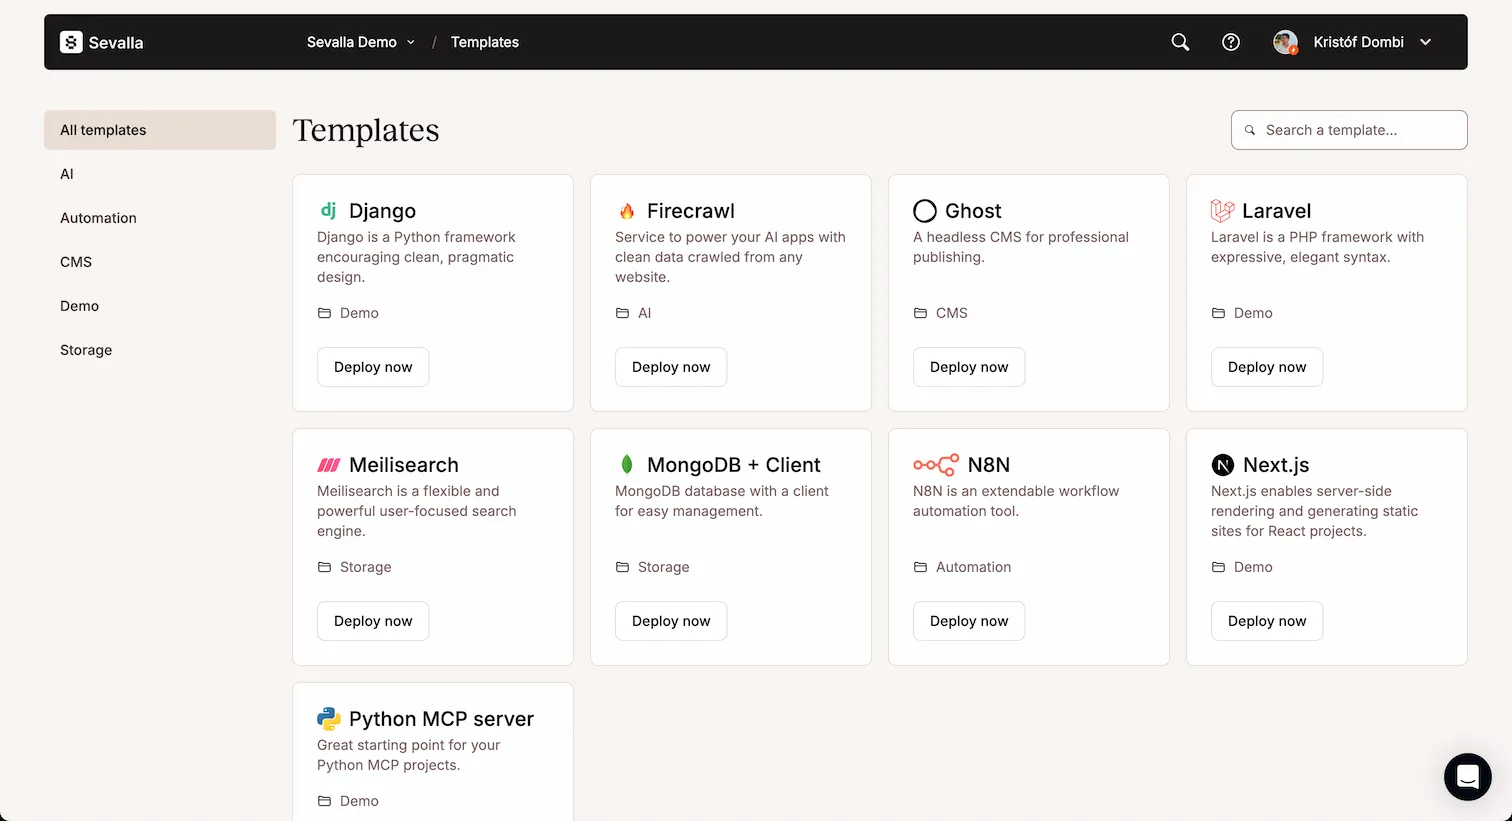Click Kristóf Dombi's avatar picture

[x=1285, y=42]
